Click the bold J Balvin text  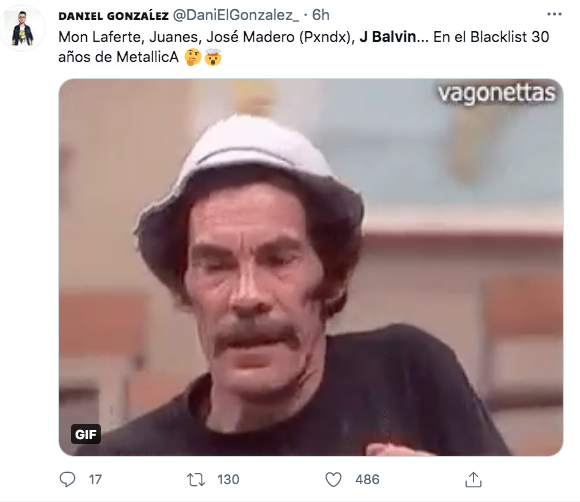[x=388, y=37]
